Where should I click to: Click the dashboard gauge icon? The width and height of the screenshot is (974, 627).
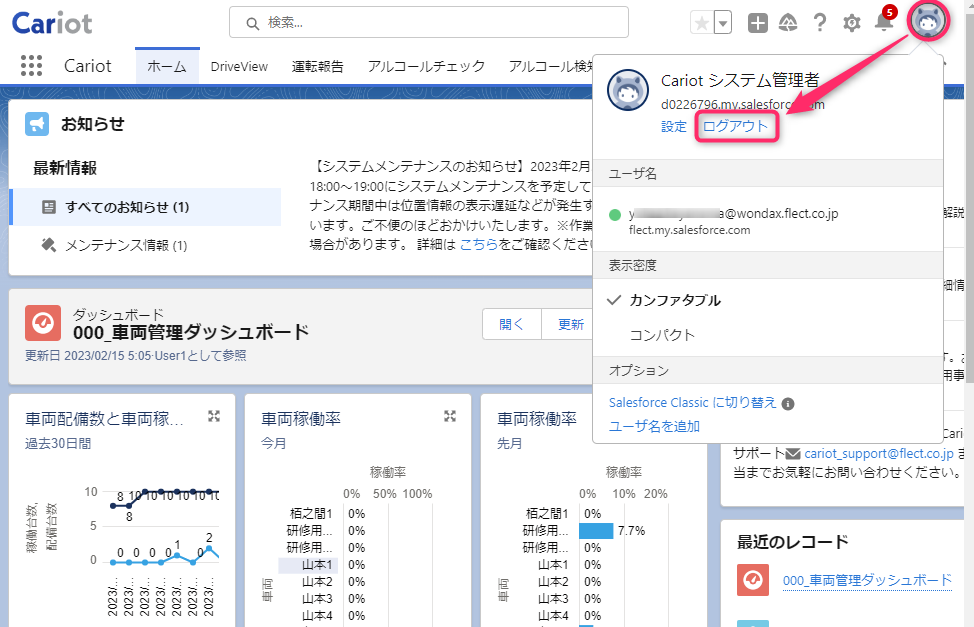(x=43, y=323)
